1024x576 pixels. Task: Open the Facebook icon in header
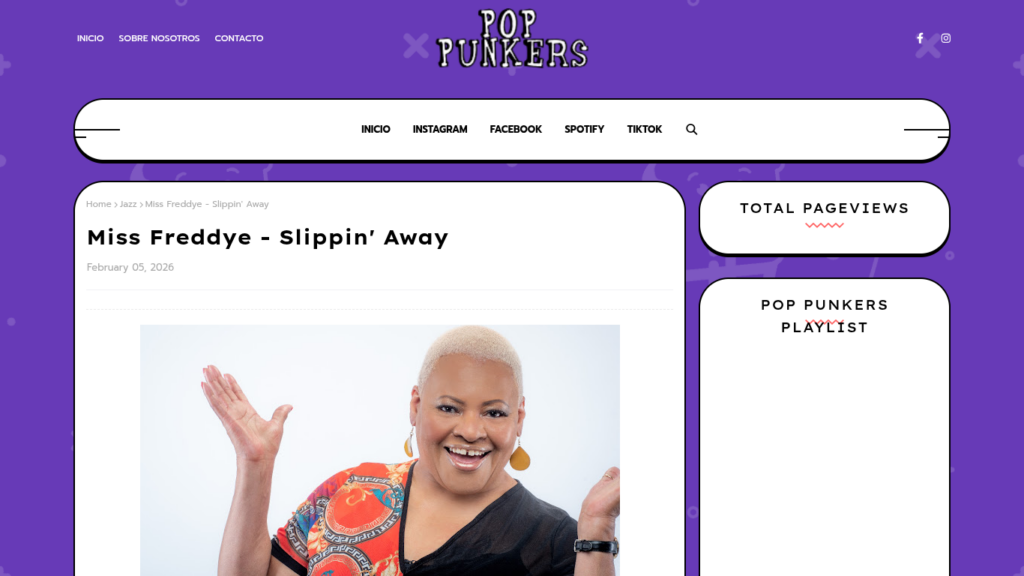coord(920,38)
